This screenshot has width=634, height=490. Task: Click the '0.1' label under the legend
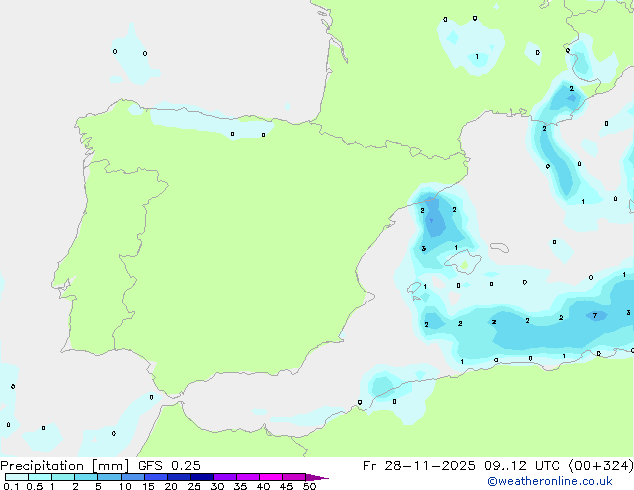coord(11,486)
